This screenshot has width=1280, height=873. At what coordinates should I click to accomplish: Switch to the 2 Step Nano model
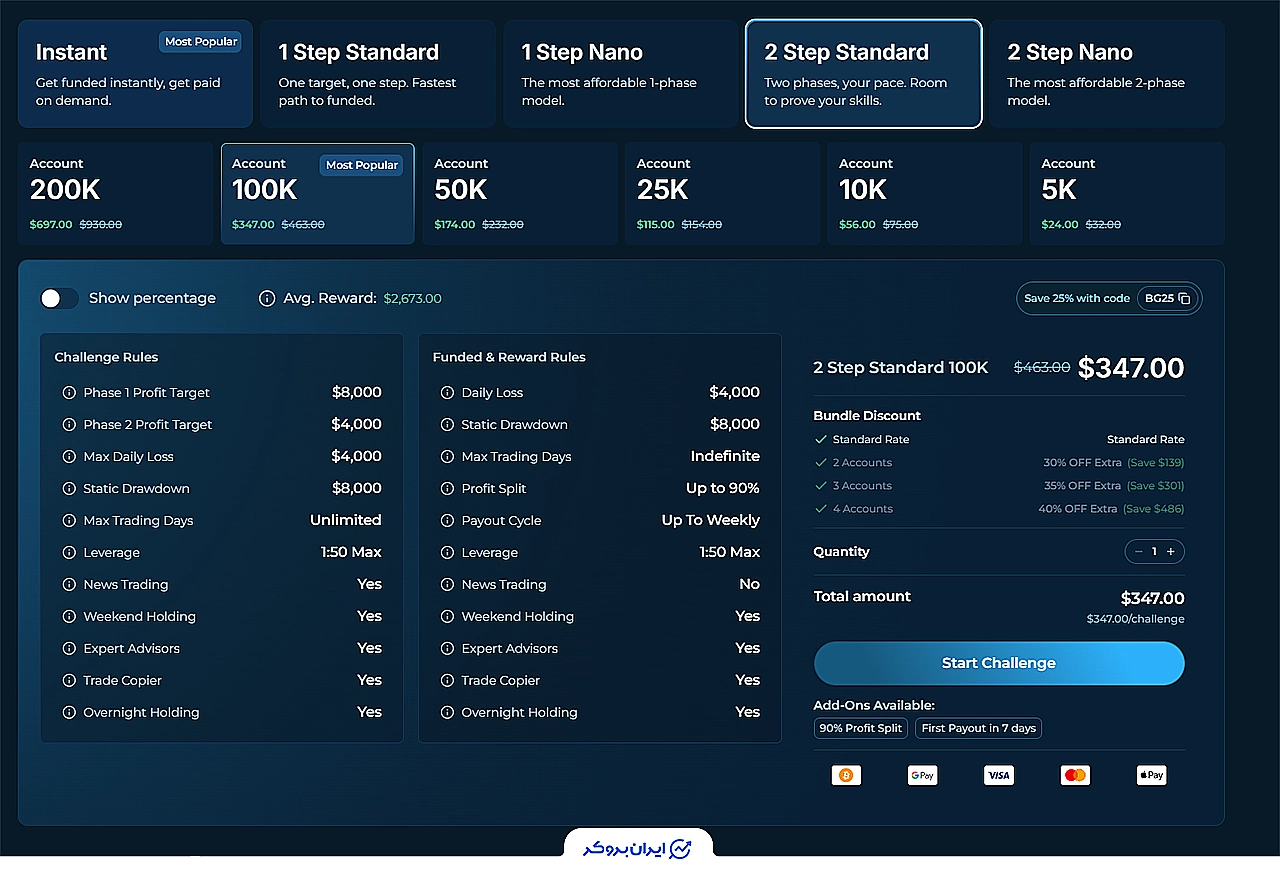1107,74
